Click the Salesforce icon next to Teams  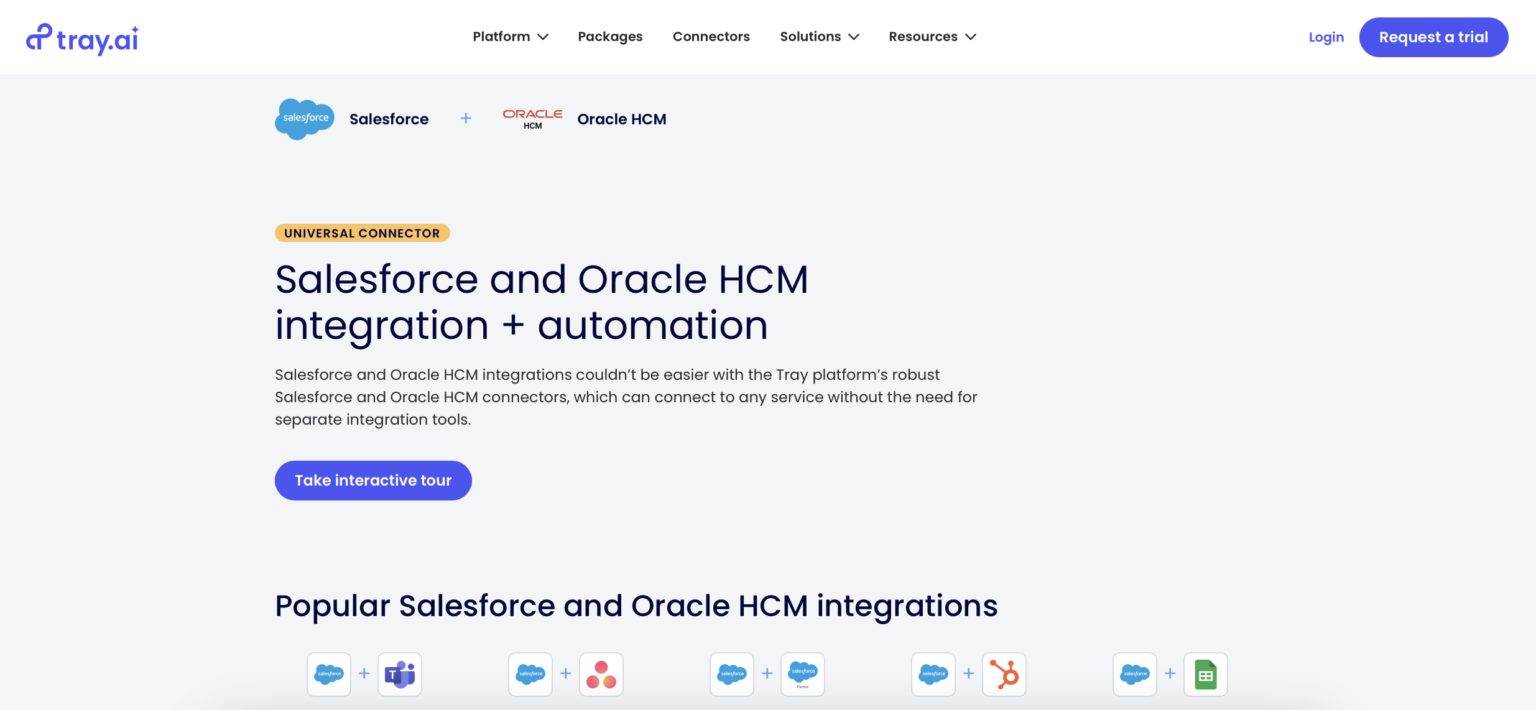(x=329, y=674)
